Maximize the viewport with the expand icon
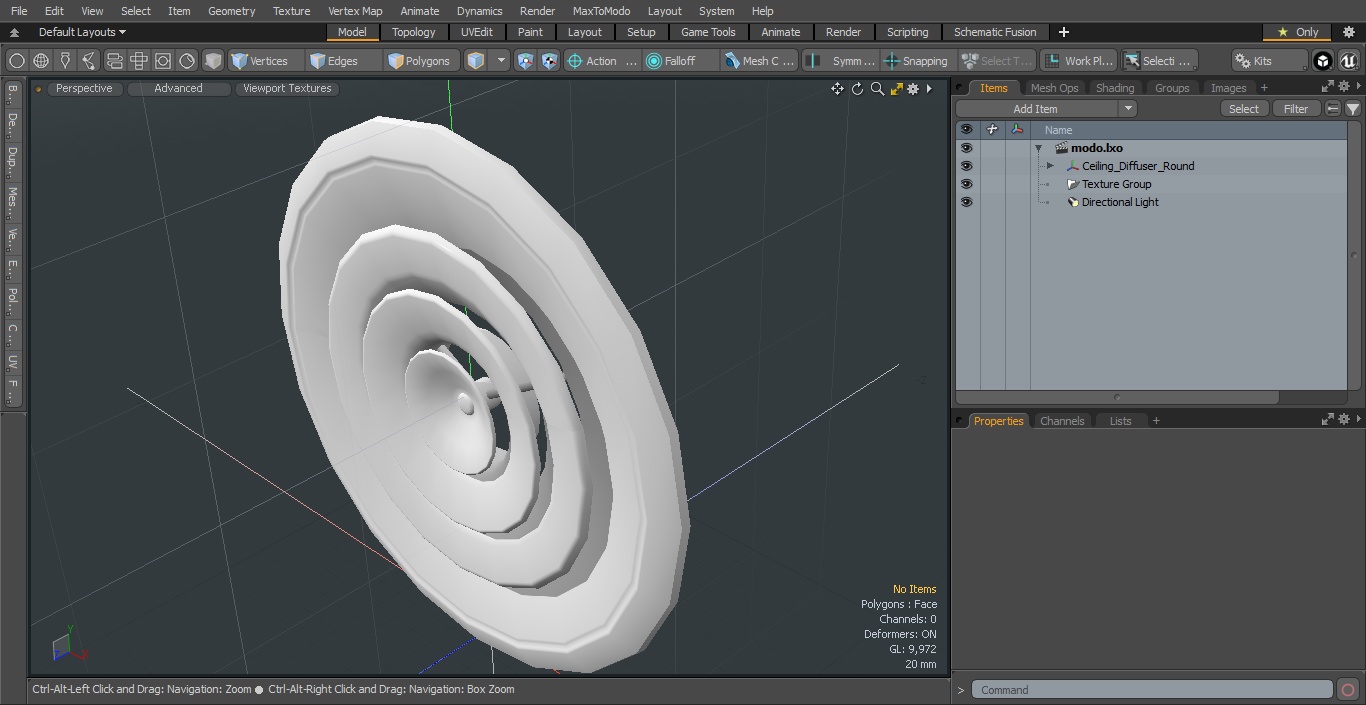1366x705 pixels. click(896, 89)
